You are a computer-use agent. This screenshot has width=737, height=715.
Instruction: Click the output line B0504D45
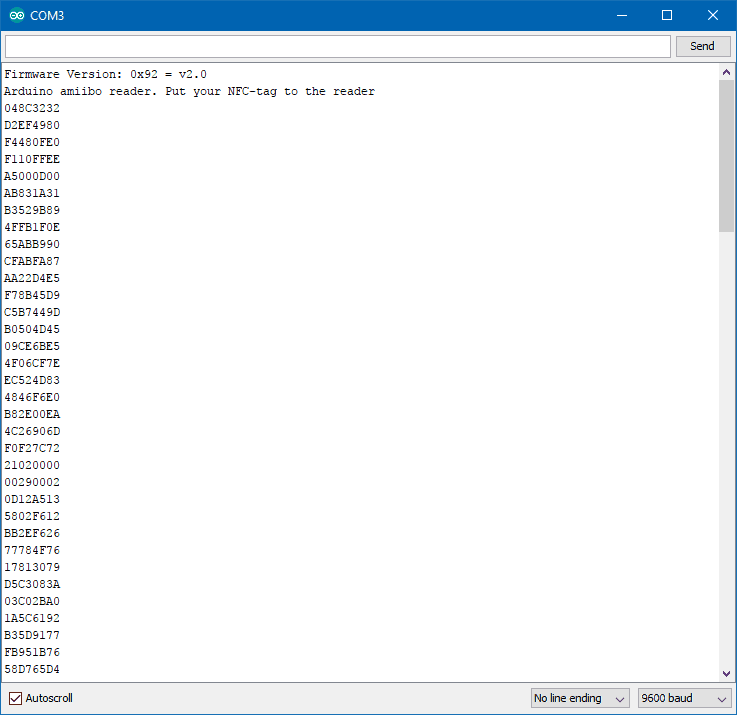tap(32, 329)
